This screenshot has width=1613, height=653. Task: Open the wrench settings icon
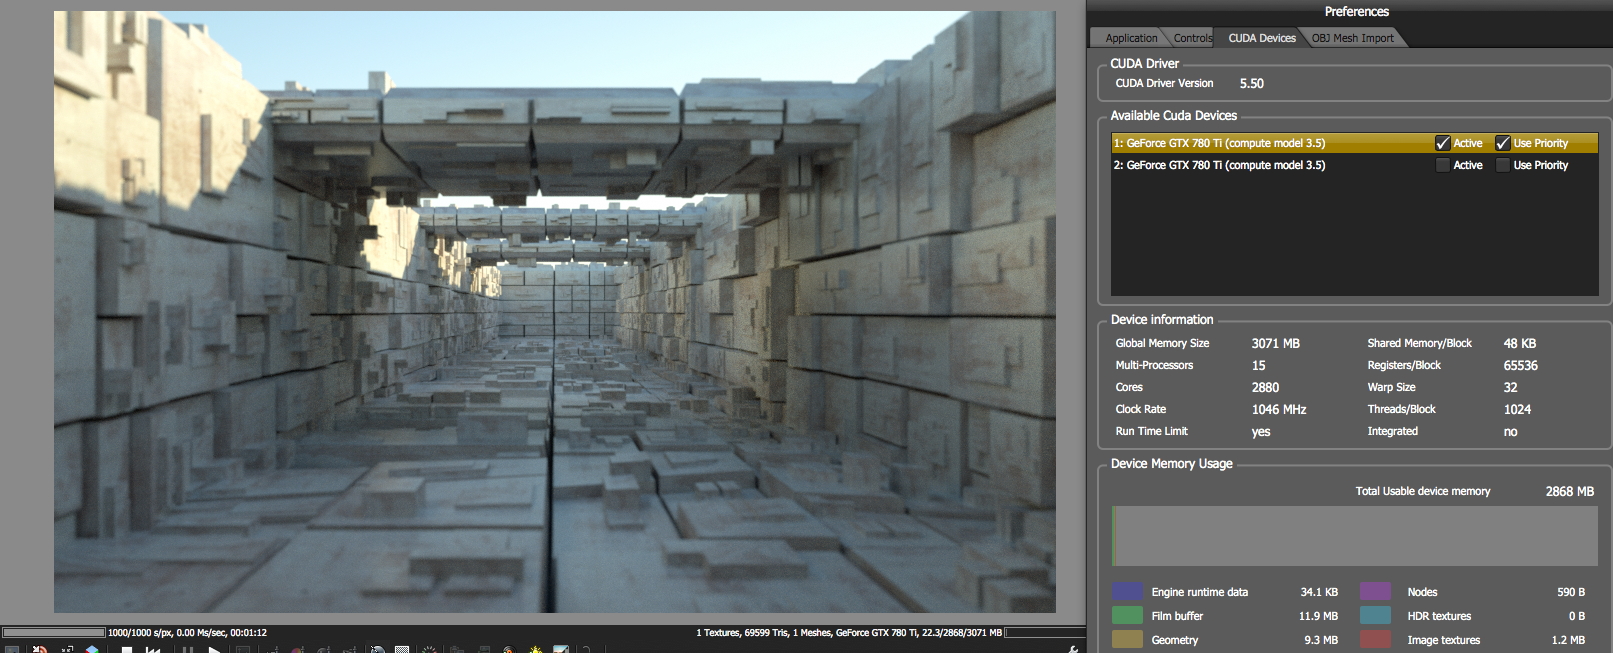point(1073,650)
